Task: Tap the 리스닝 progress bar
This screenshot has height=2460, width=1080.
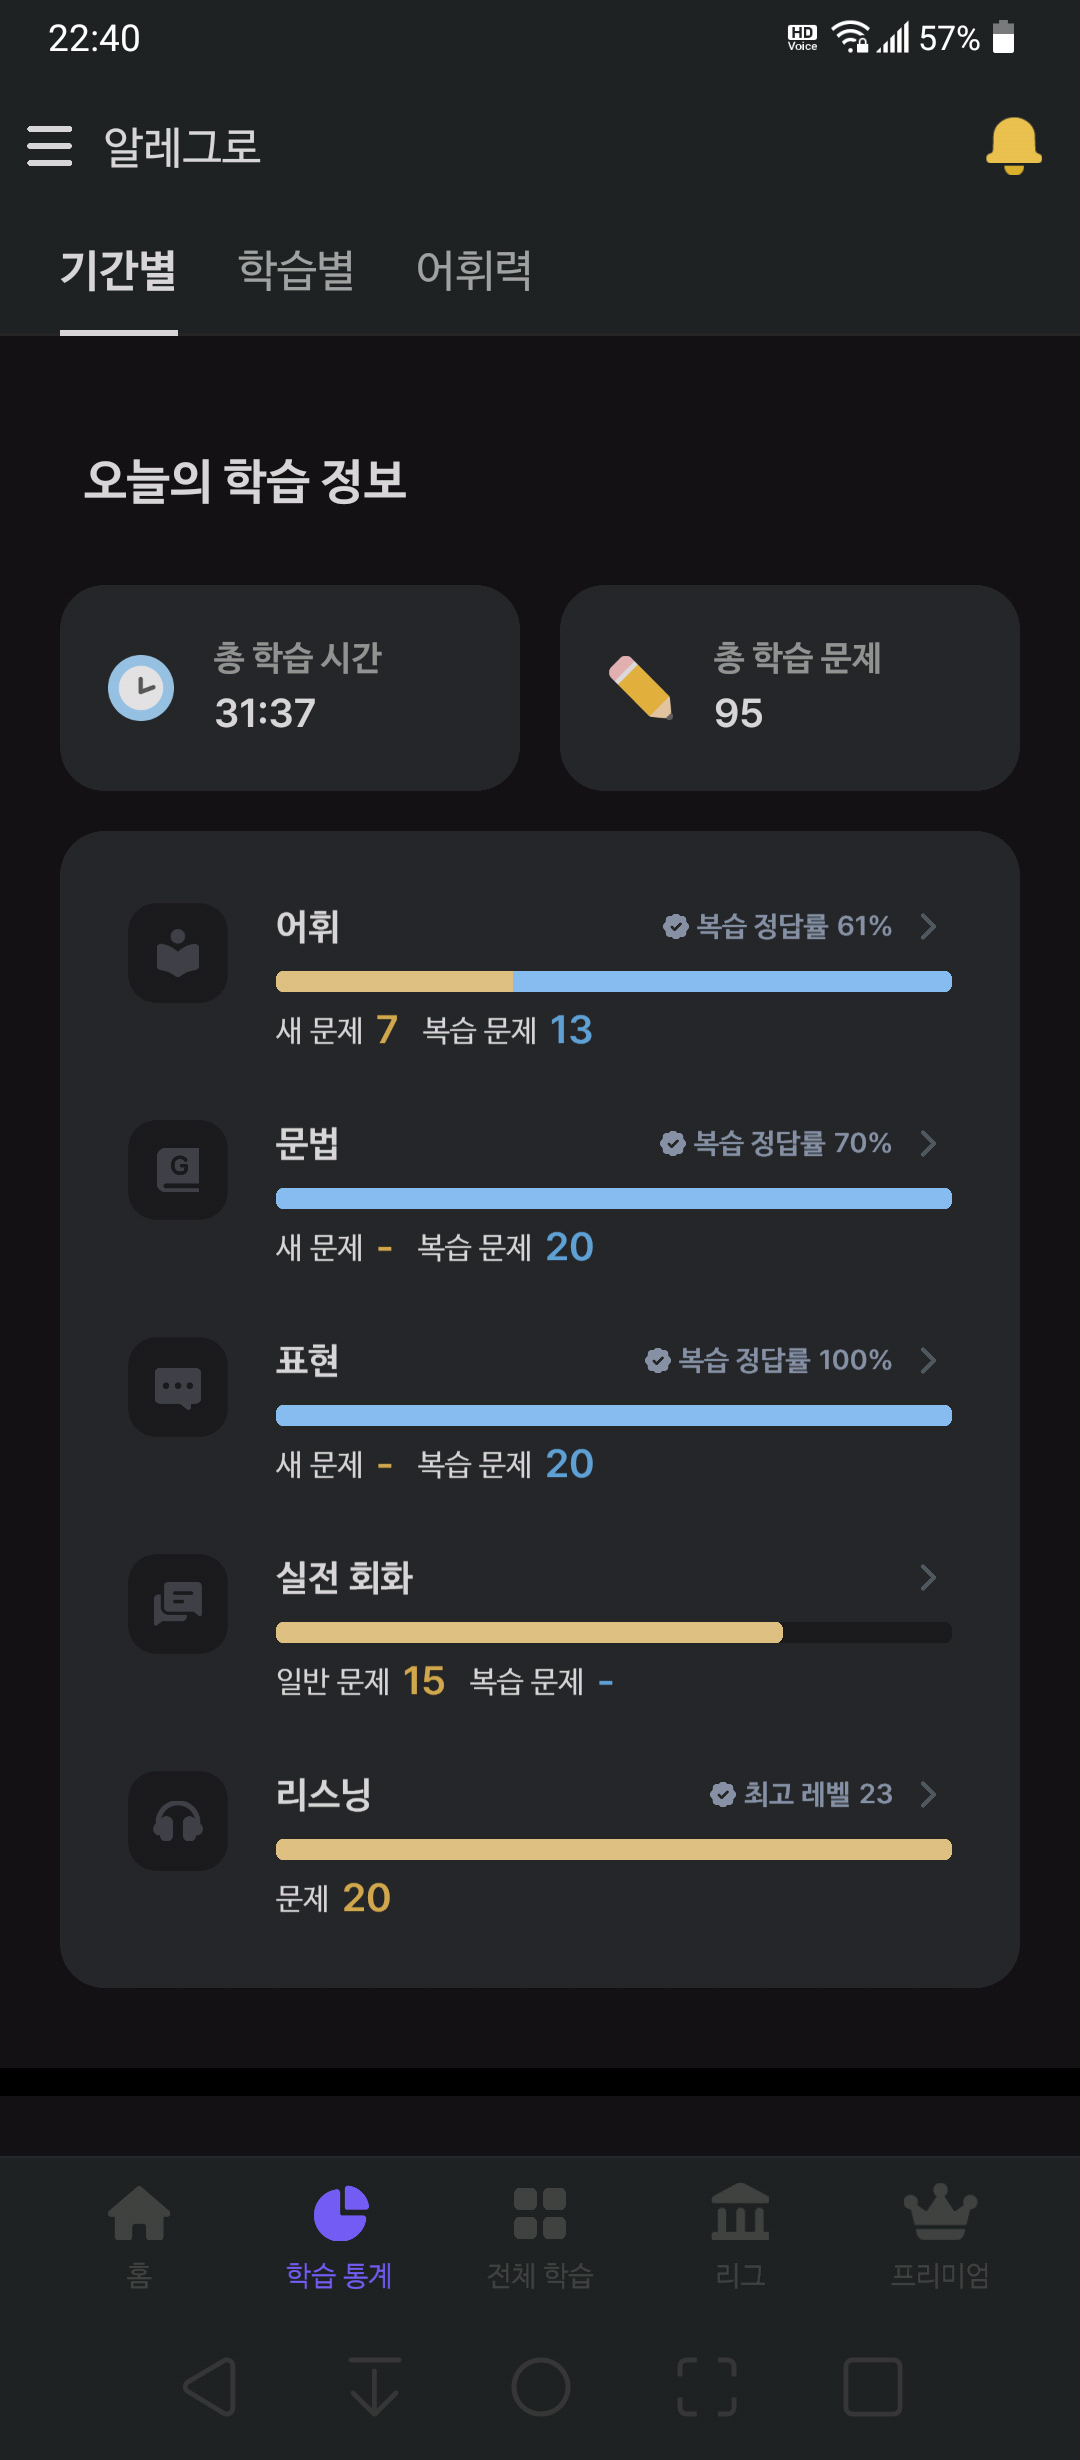Action: (614, 1849)
